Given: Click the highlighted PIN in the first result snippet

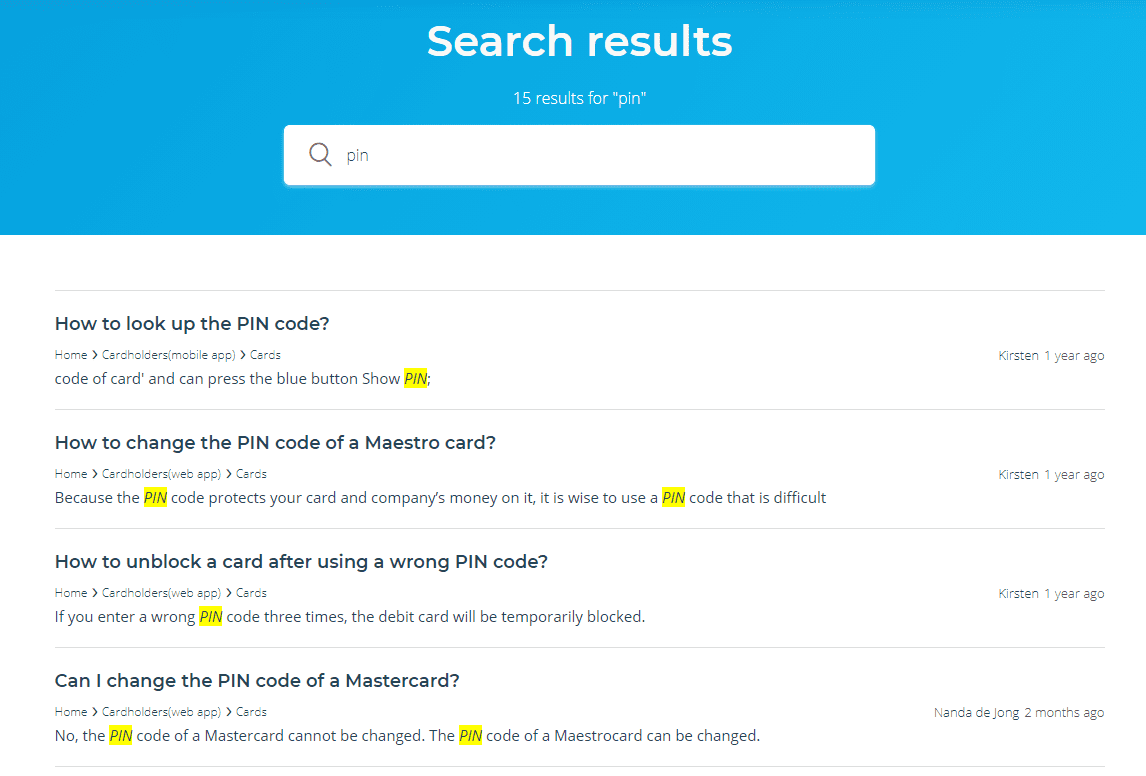Looking at the screenshot, I should coord(415,379).
